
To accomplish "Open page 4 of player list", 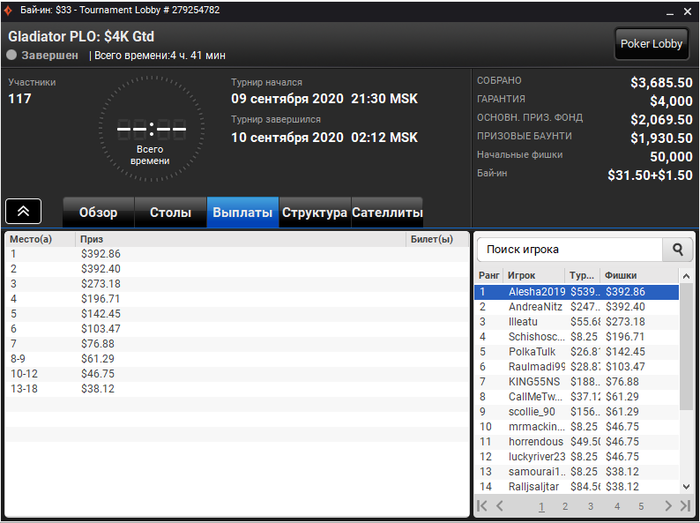I will (617, 506).
